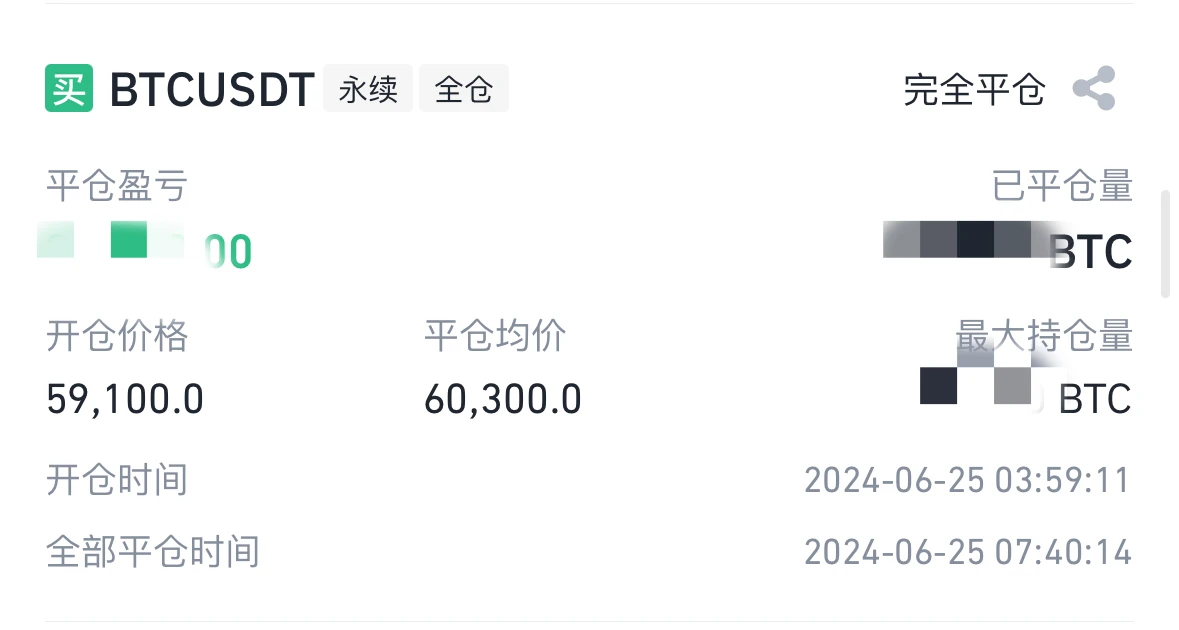Click the blurred closed BTC amount
1179x630 pixels.
click(x=1007, y=246)
